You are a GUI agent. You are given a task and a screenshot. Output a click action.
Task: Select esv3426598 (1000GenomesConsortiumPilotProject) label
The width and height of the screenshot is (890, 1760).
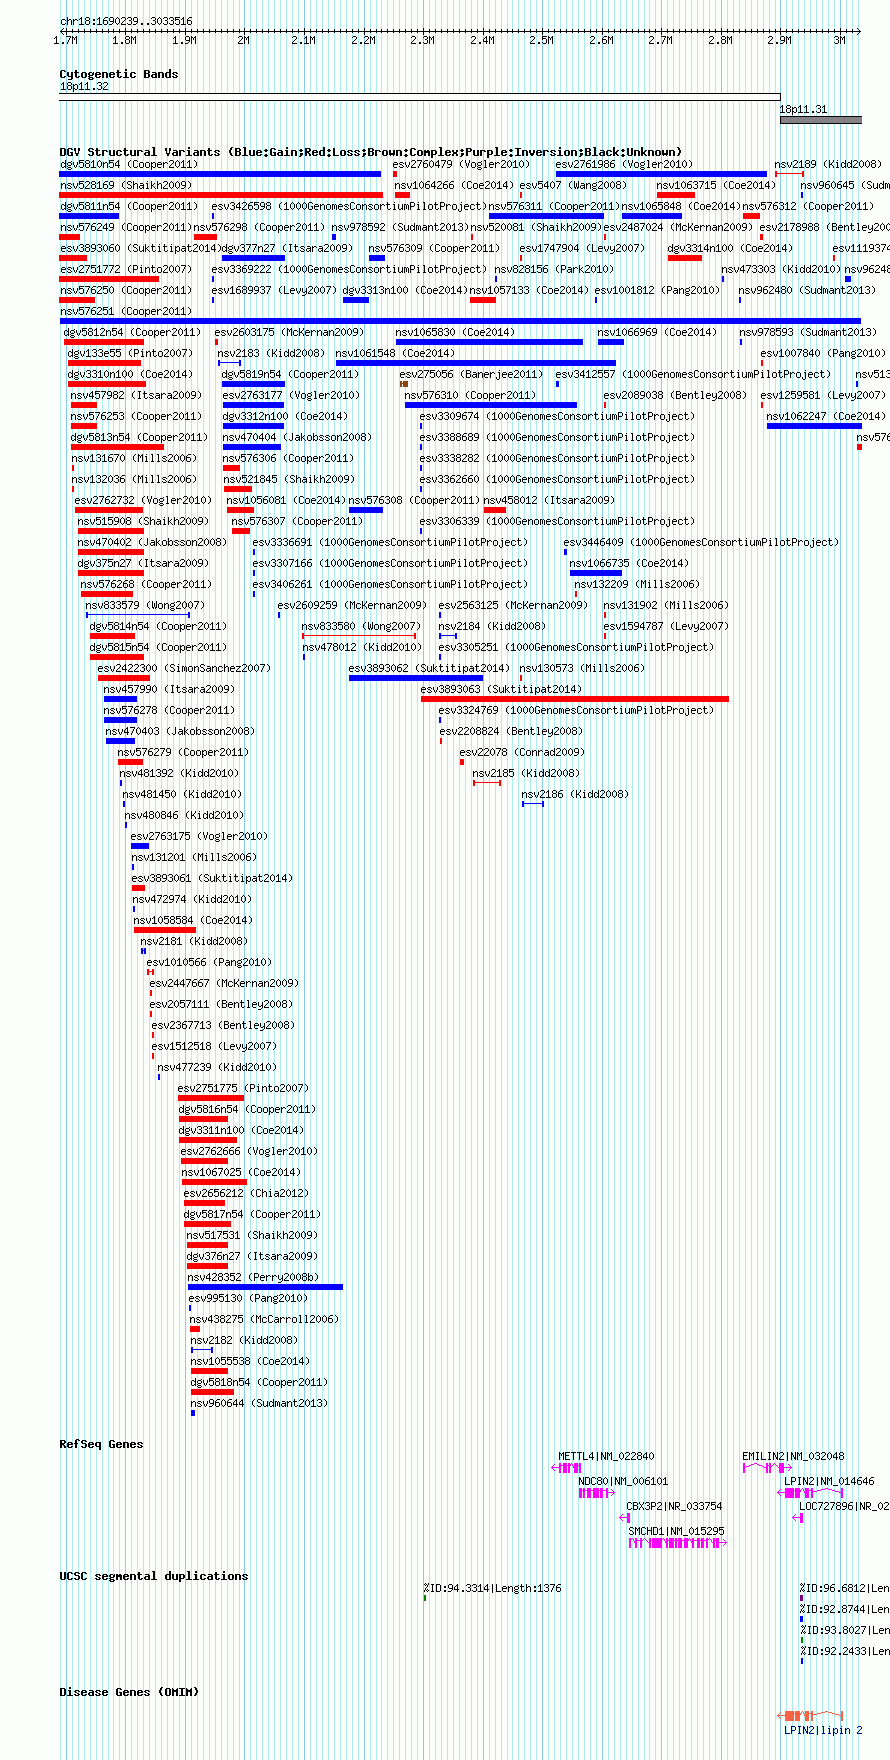[x=348, y=206]
